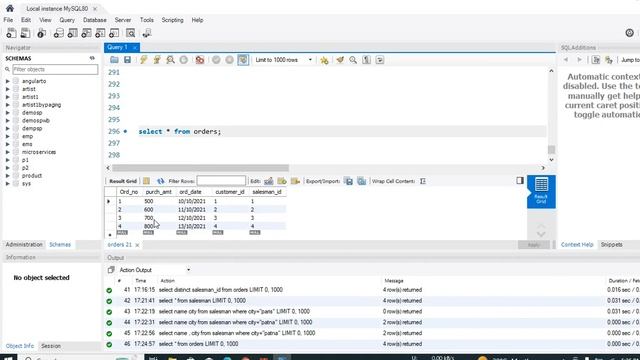Create a new SQL tab from main toolbar

tap(11, 33)
